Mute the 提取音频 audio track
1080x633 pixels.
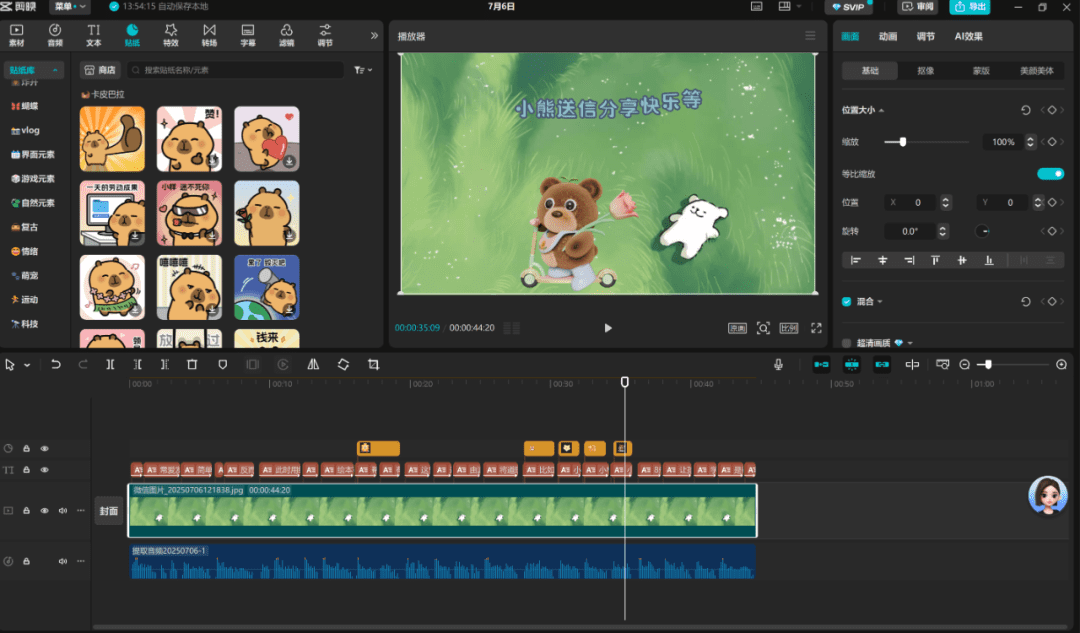point(63,561)
